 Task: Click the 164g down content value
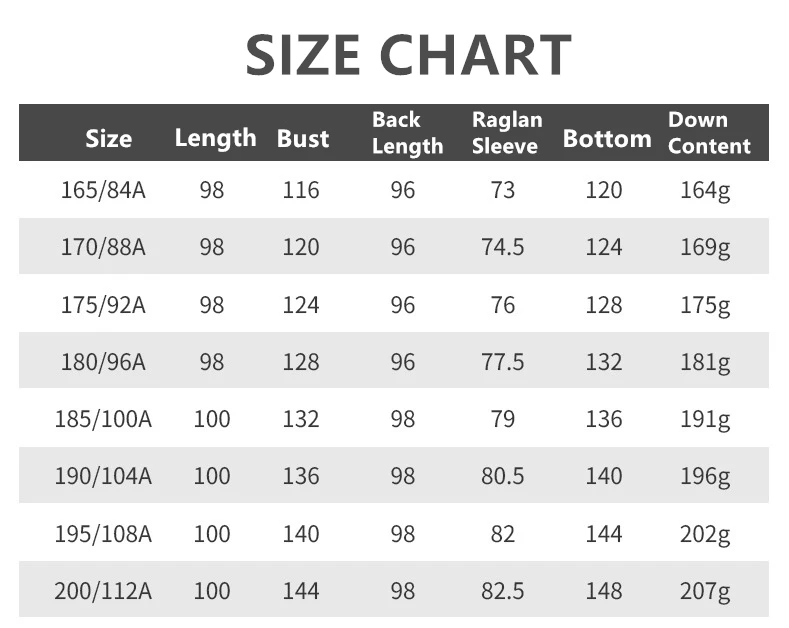[x=705, y=190]
